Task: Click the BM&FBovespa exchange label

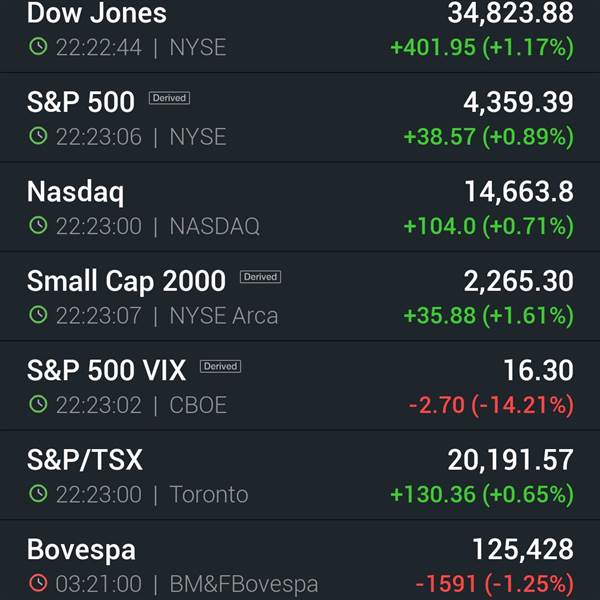Action: pos(244,584)
